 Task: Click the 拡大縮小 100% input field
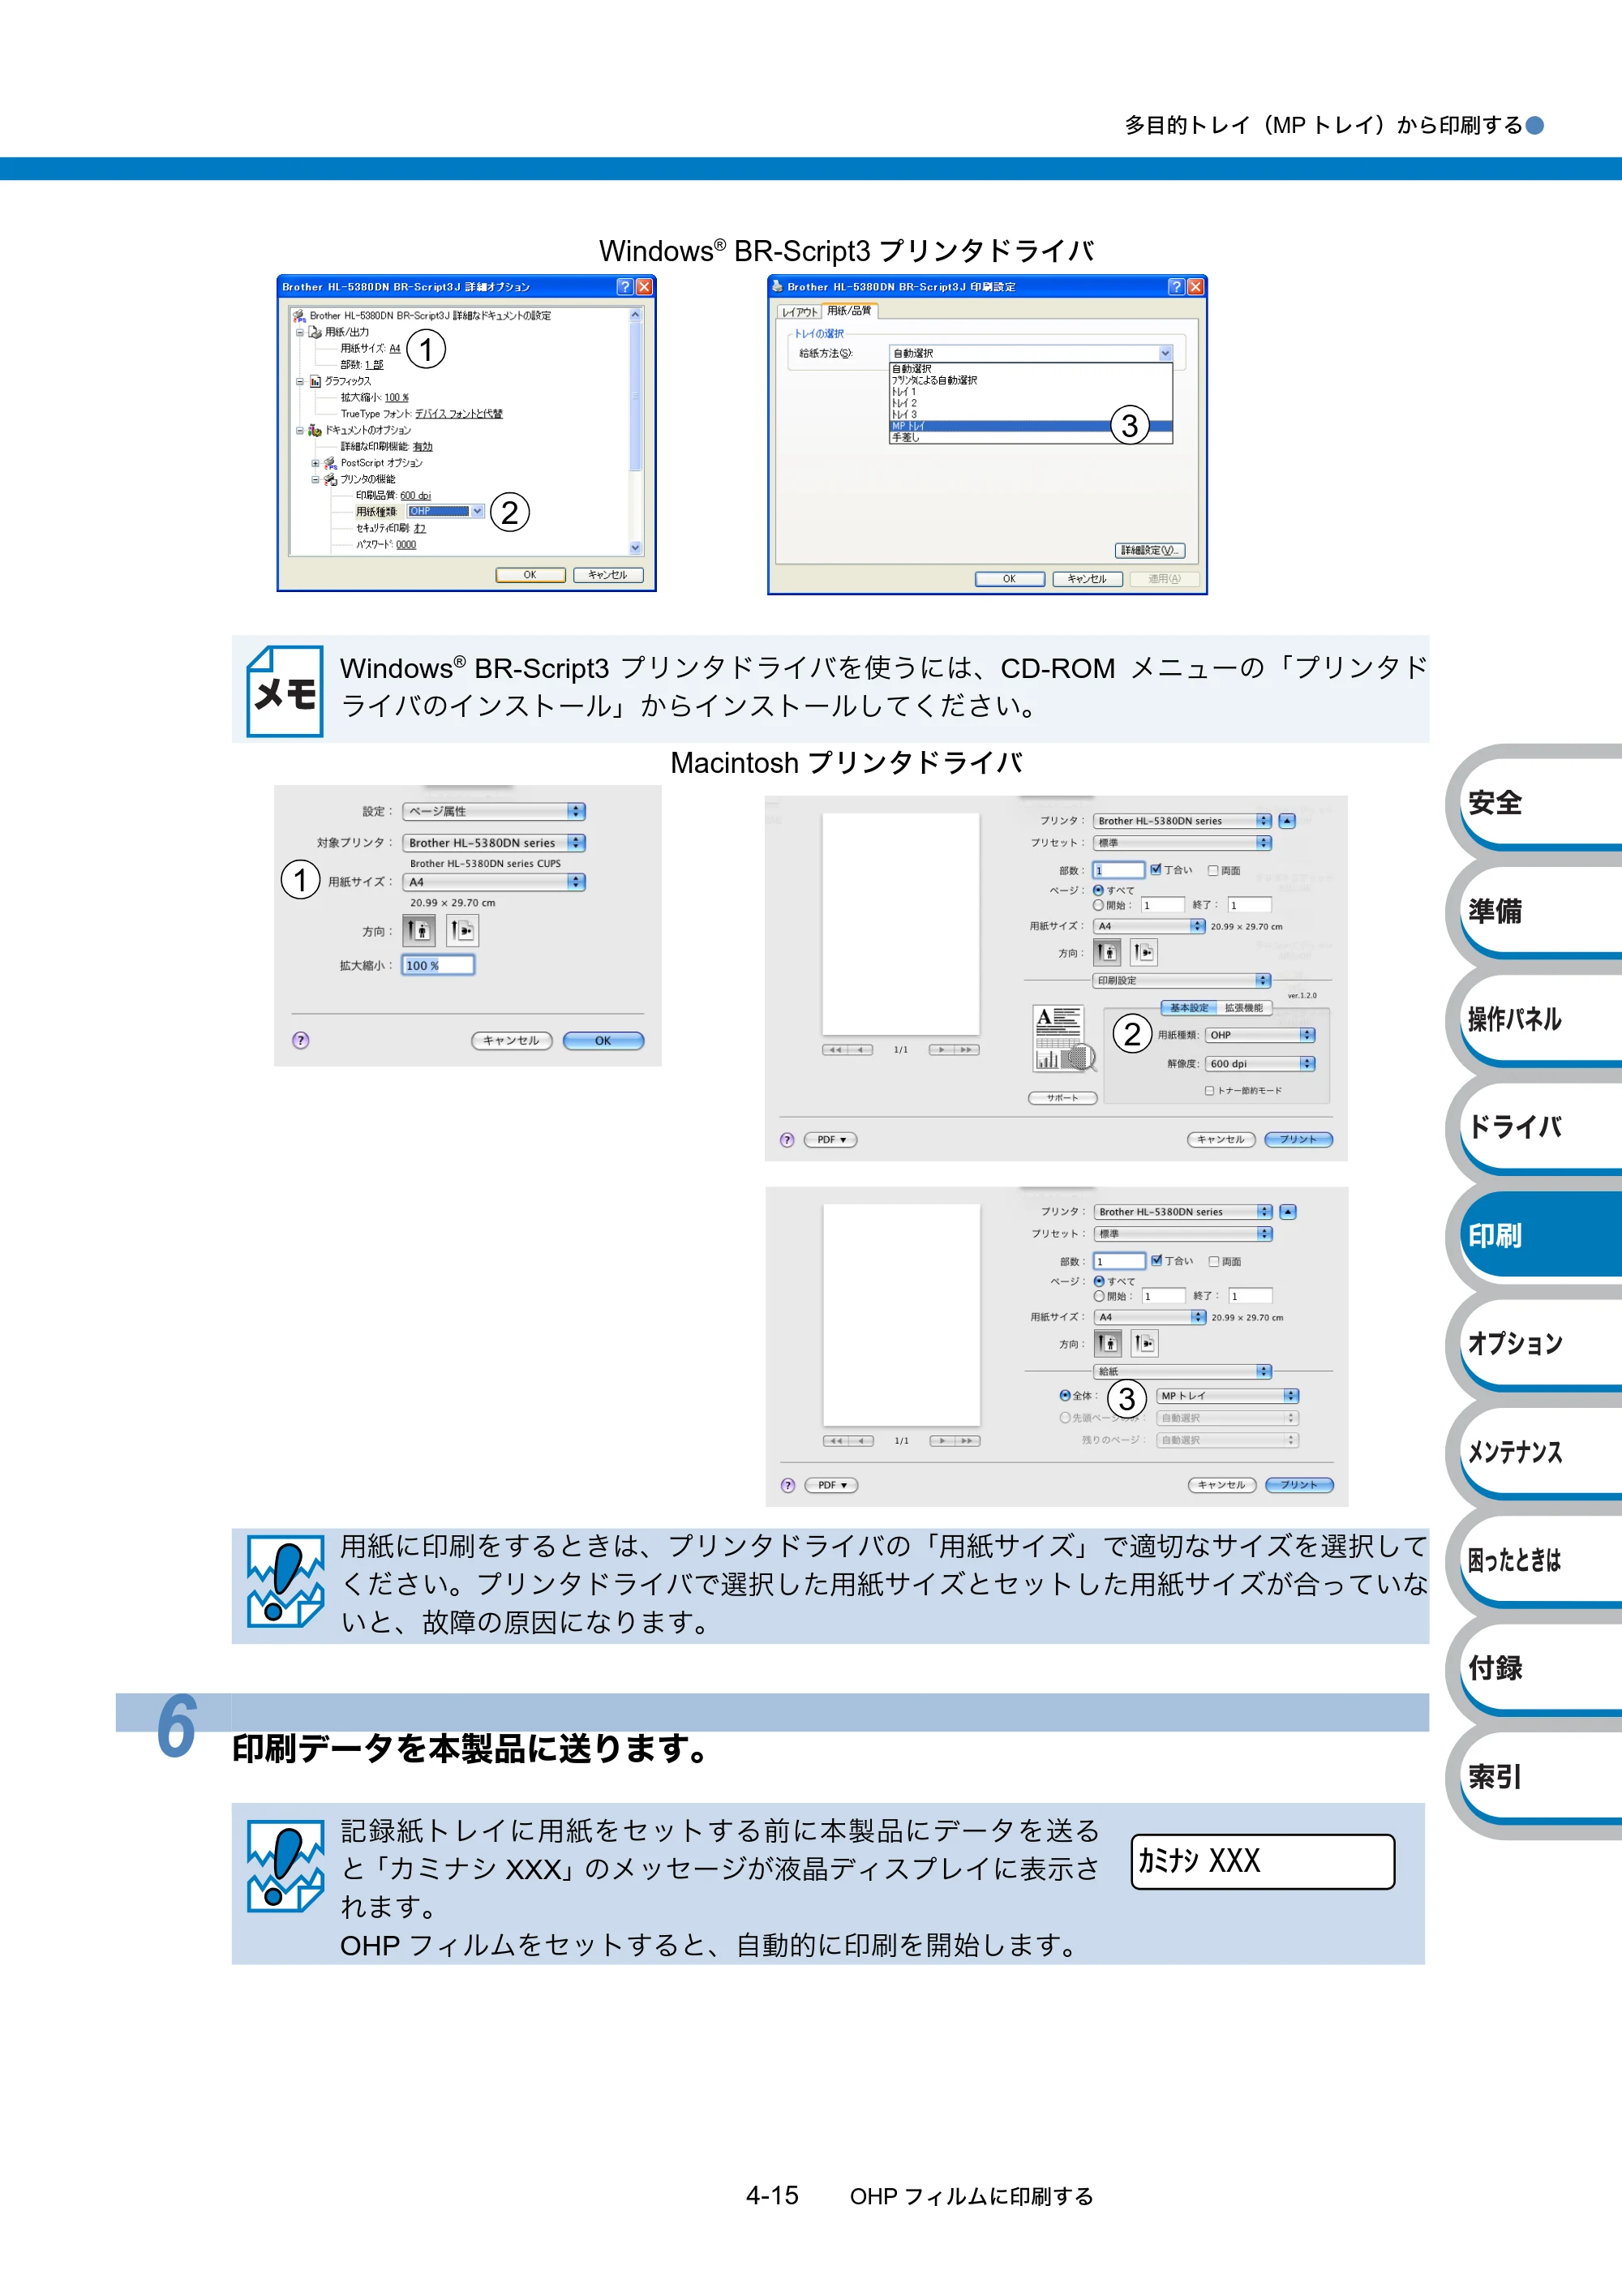pyautogui.click(x=438, y=965)
